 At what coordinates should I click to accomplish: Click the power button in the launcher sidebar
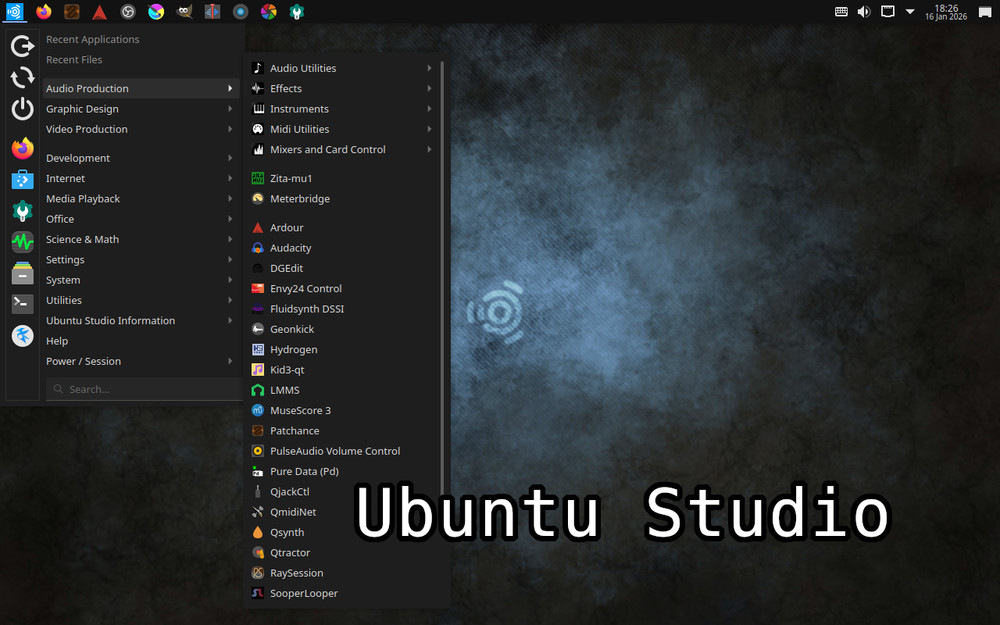coord(20,110)
